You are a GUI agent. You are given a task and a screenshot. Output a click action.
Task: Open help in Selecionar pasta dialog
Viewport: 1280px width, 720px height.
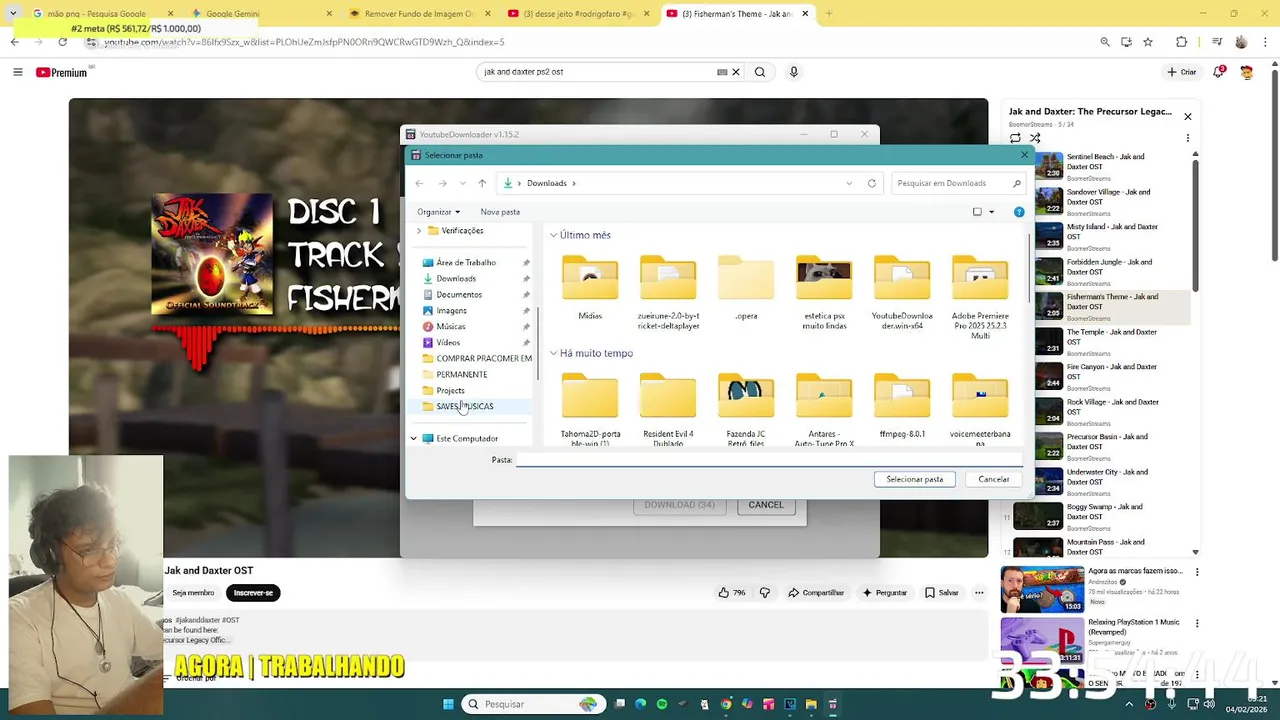1019,212
